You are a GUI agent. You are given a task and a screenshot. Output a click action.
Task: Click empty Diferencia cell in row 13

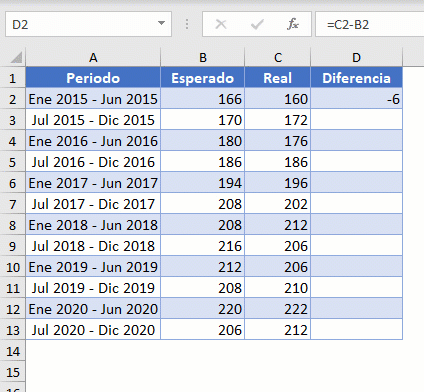click(356, 330)
